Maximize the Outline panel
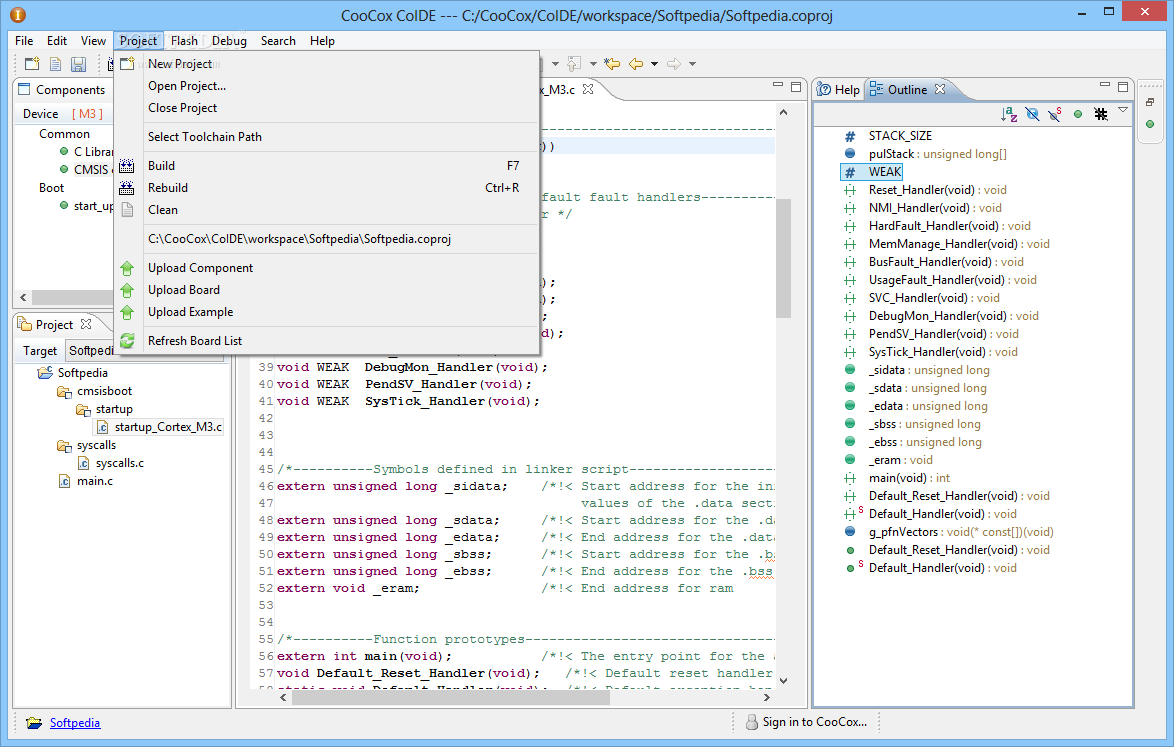 [x=1123, y=87]
